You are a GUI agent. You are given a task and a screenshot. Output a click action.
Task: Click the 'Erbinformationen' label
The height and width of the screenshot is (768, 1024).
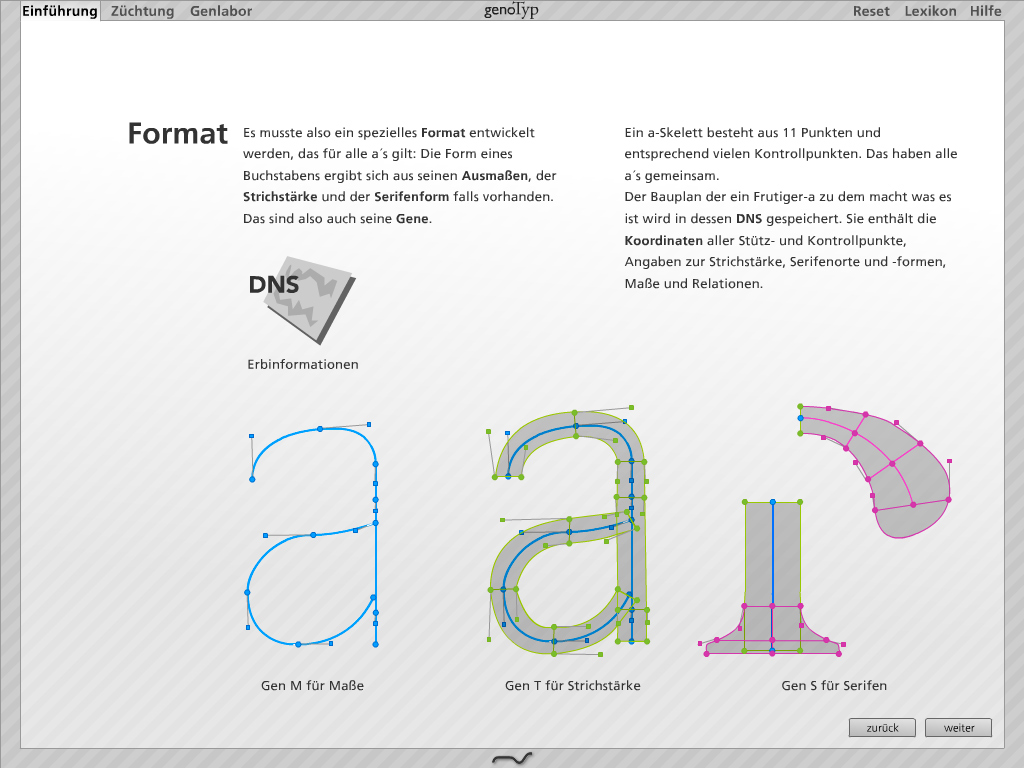point(303,364)
